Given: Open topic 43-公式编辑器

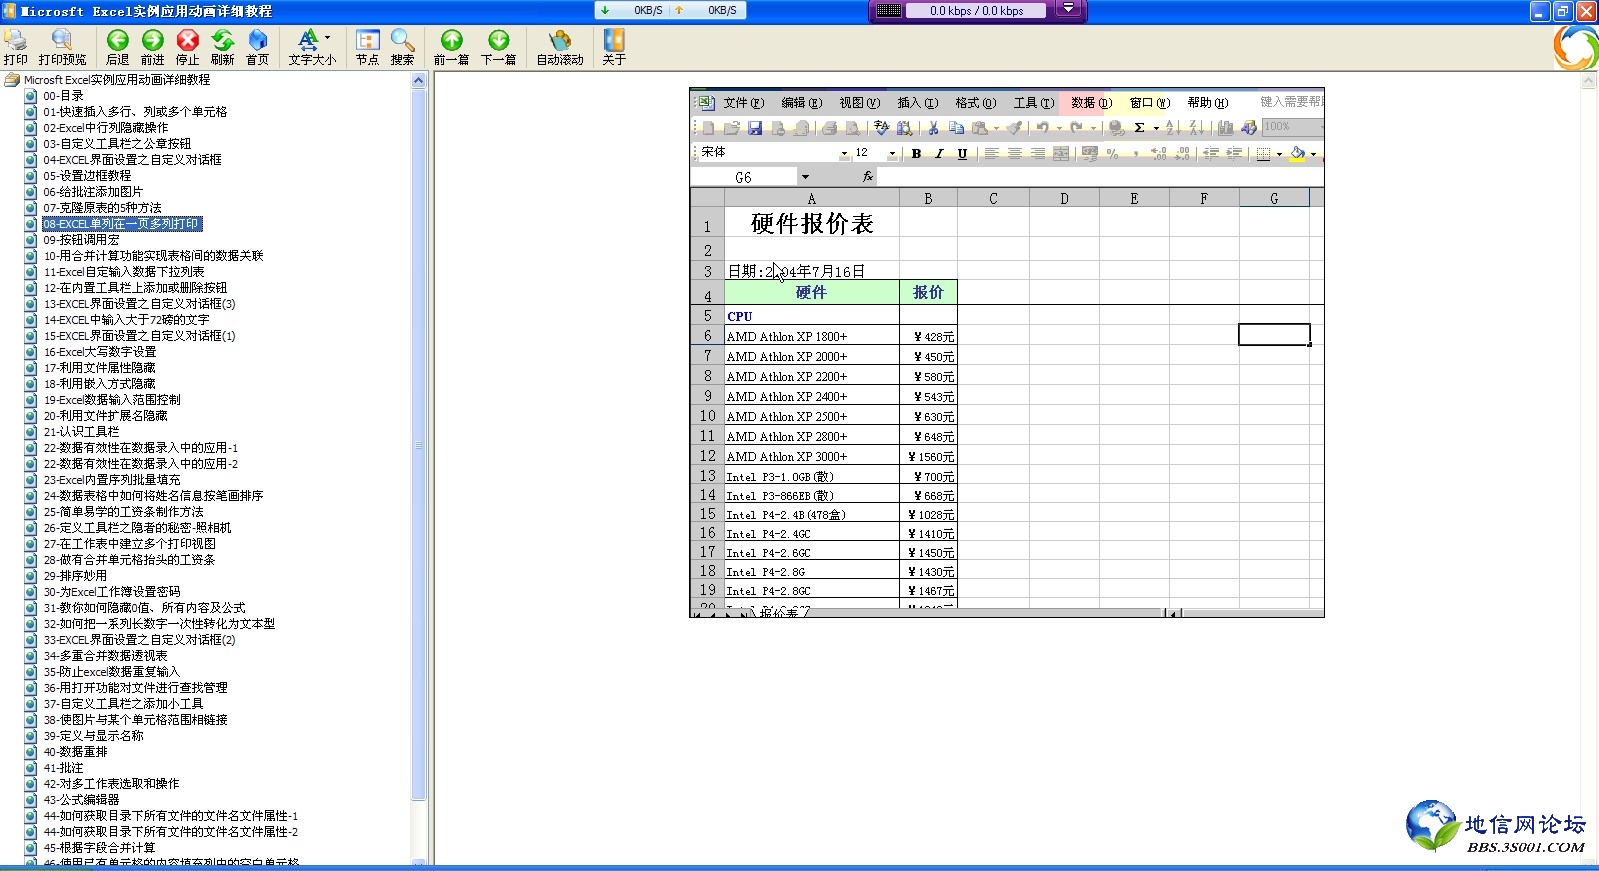Looking at the screenshot, I should pos(81,800).
